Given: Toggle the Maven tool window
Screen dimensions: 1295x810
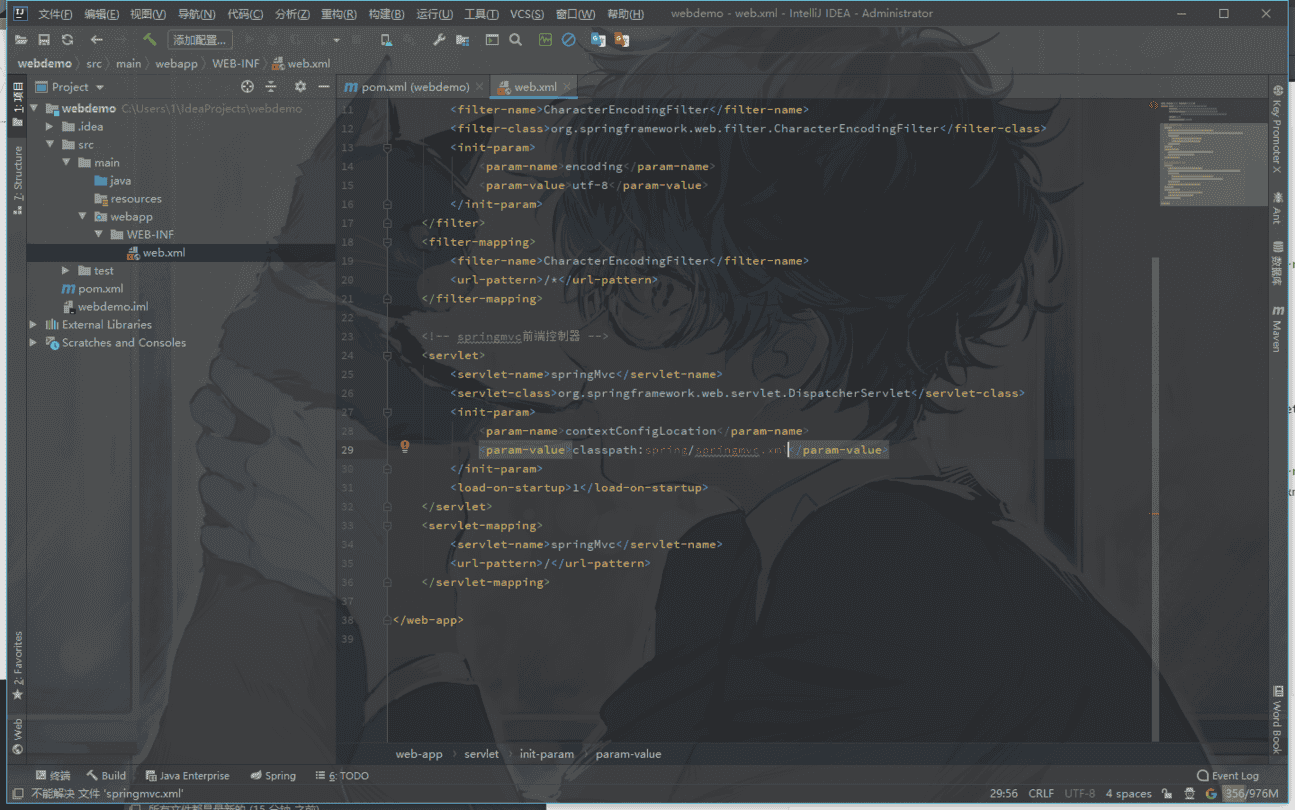Looking at the screenshot, I should [x=1277, y=329].
